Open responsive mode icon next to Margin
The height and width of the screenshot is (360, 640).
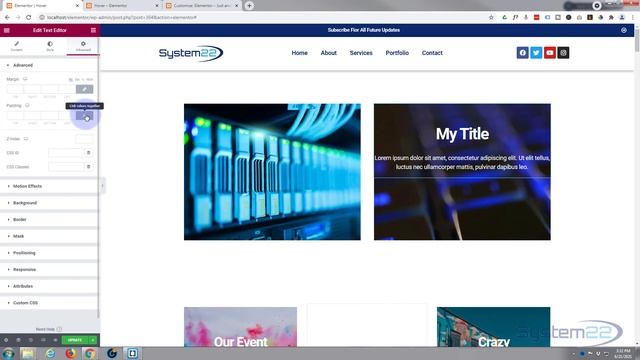[x=25, y=79]
